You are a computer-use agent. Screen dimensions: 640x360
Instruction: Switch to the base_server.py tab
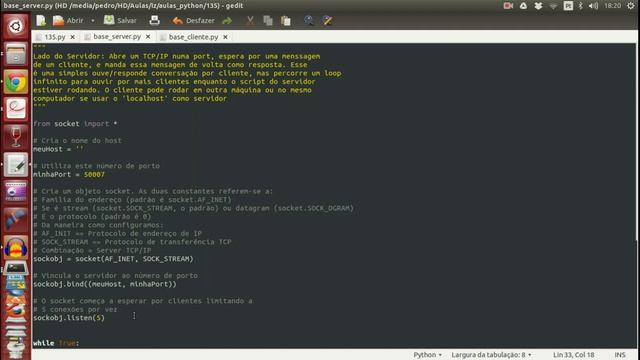[117, 36]
